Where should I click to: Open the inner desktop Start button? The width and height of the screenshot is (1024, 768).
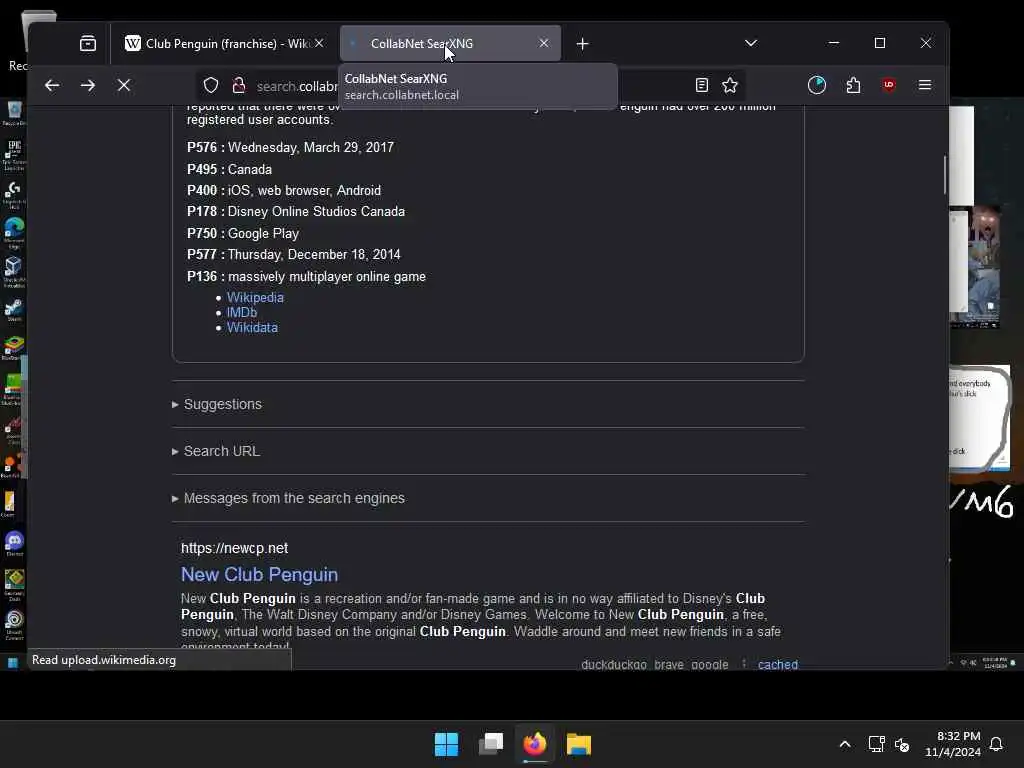(12, 663)
